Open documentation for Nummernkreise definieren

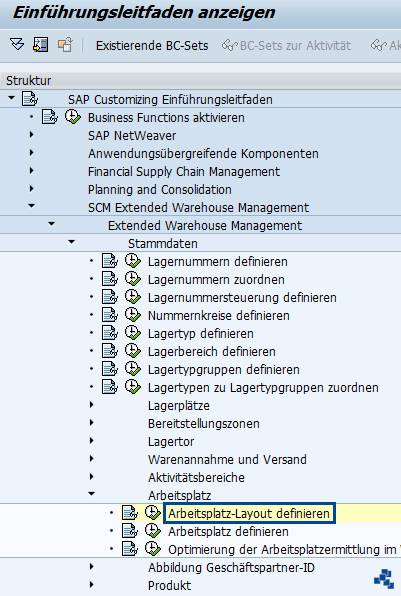110,315
